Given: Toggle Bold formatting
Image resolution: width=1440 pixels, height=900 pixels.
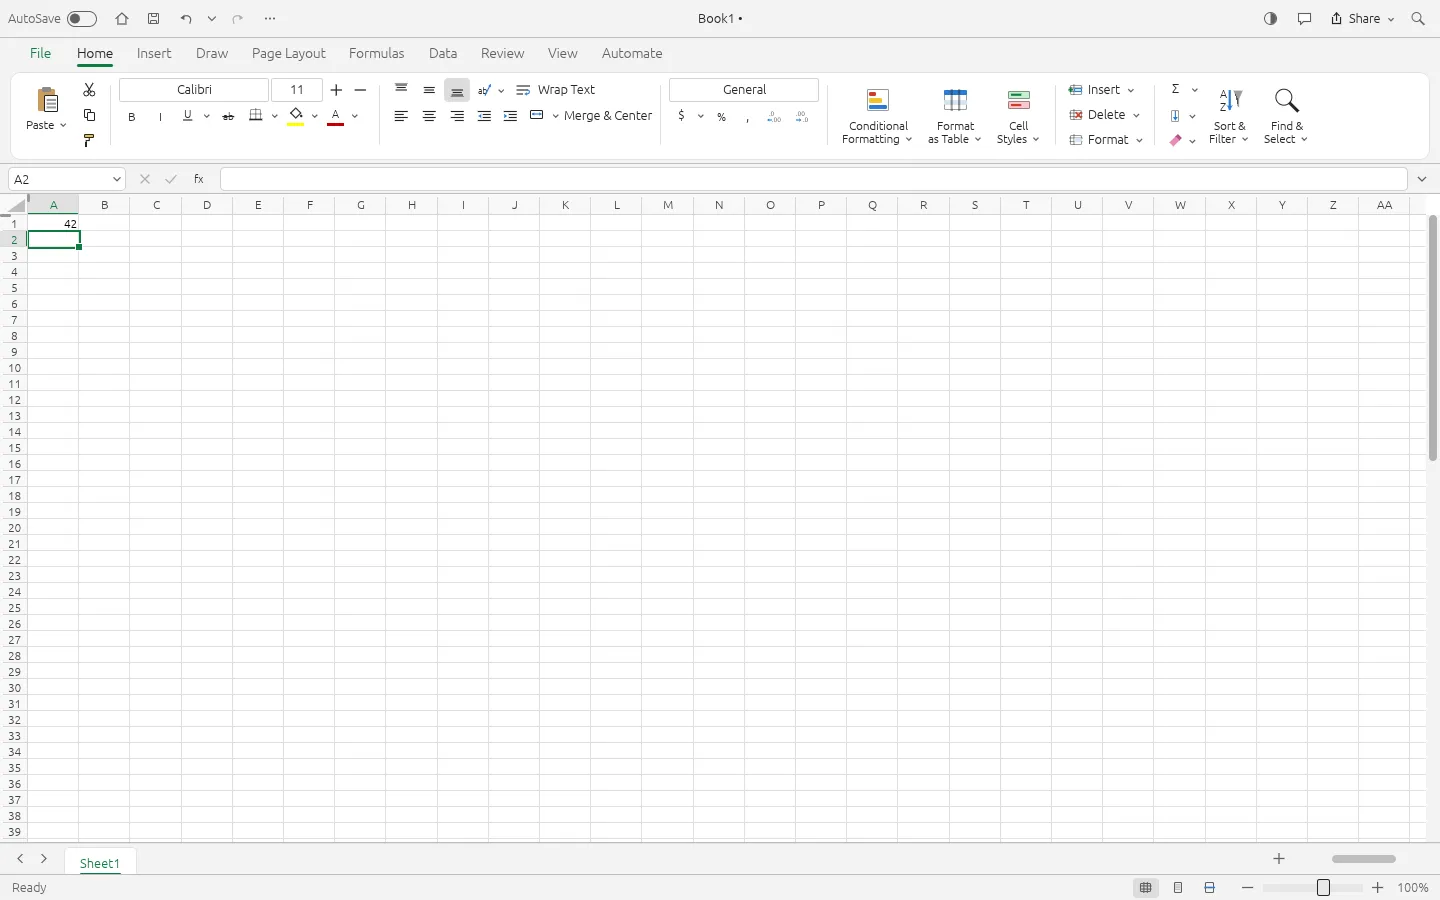Looking at the screenshot, I should tap(132, 117).
